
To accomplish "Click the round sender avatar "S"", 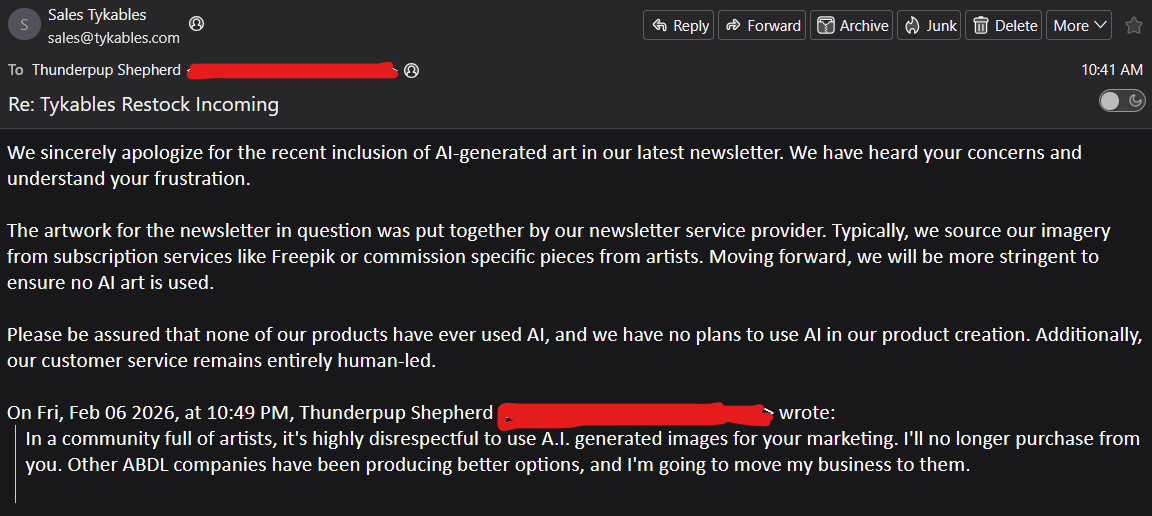I will tap(23, 26).
